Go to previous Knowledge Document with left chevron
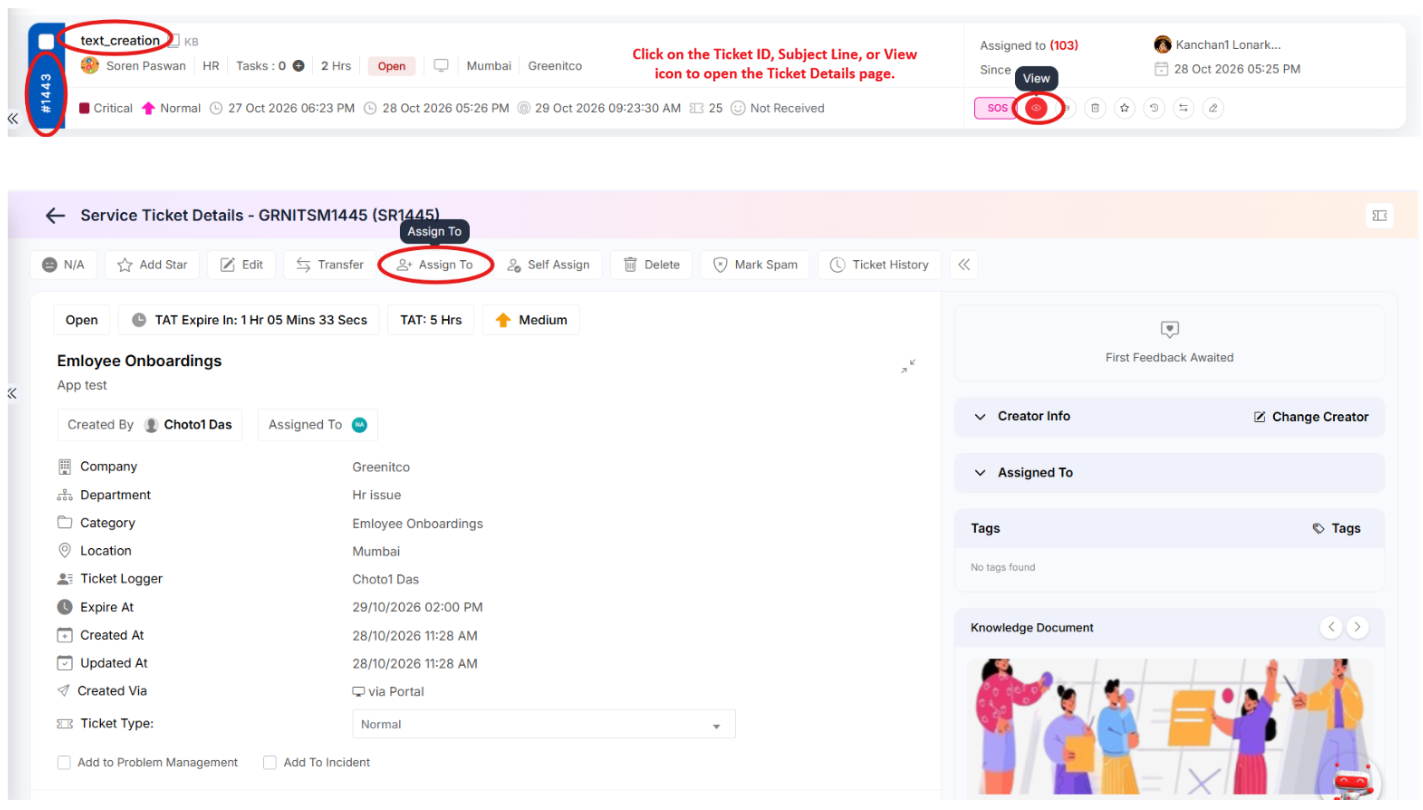1423x810 pixels. pyautogui.click(x=1331, y=627)
